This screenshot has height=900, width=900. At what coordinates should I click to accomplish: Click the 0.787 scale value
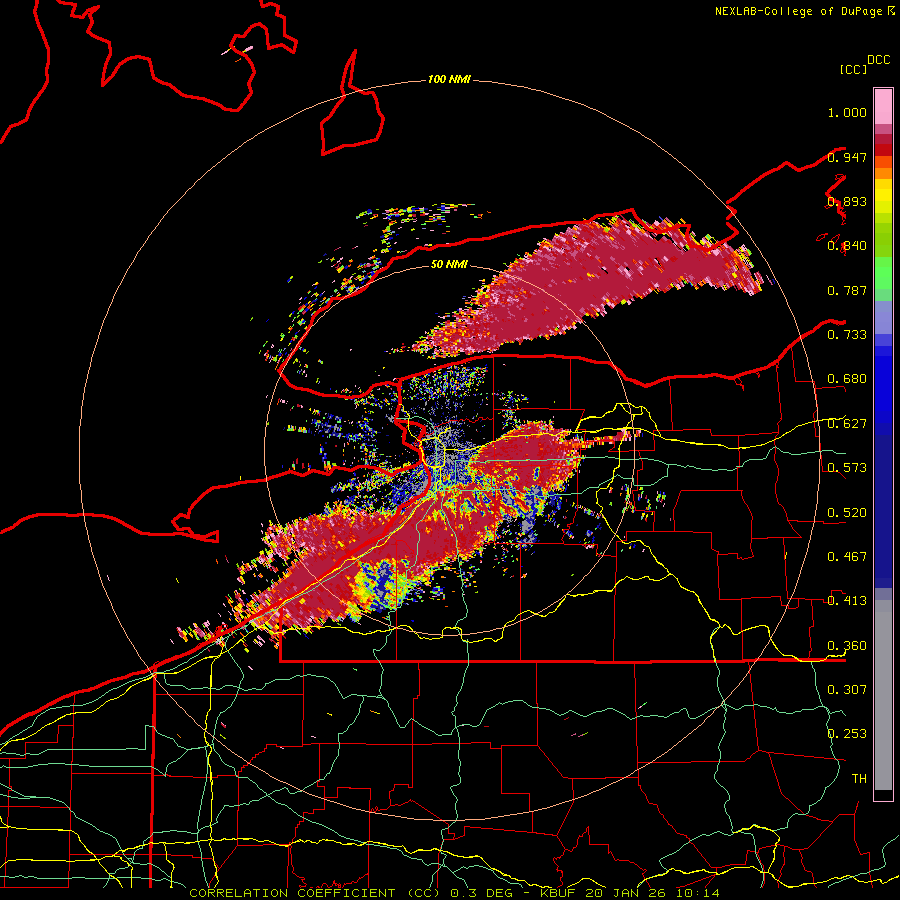tap(847, 290)
